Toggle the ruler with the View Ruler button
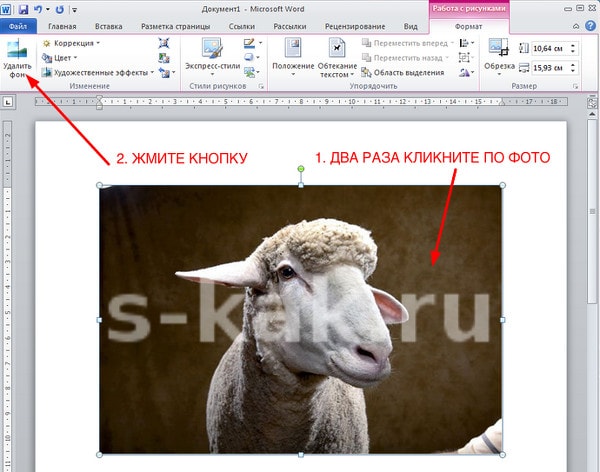Viewport: 600px width, 472px height. [592, 102]
